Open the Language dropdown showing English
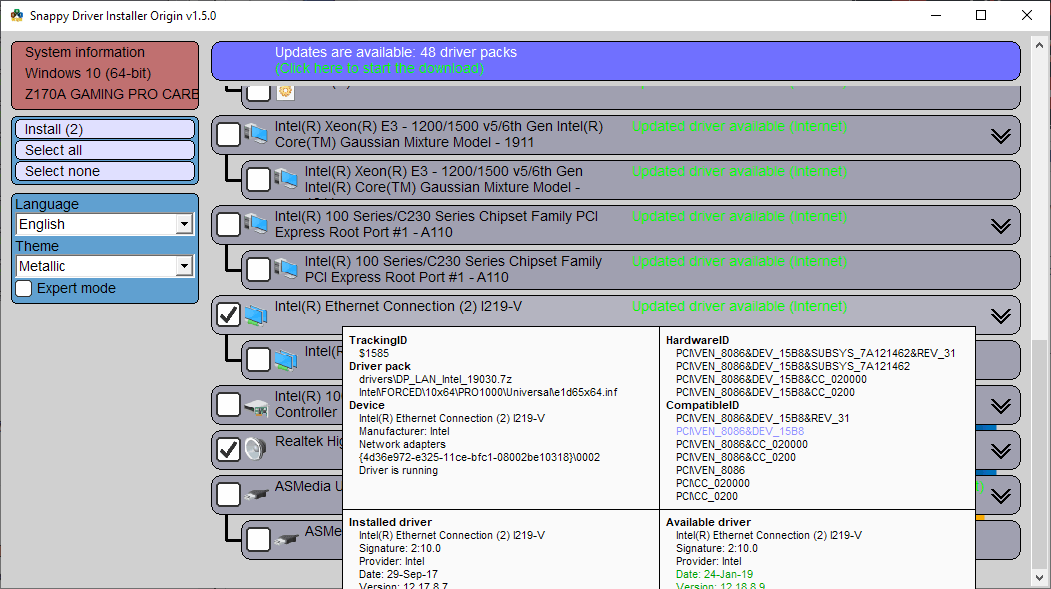Screen dimensions: 1051x589 coord(105,224)
